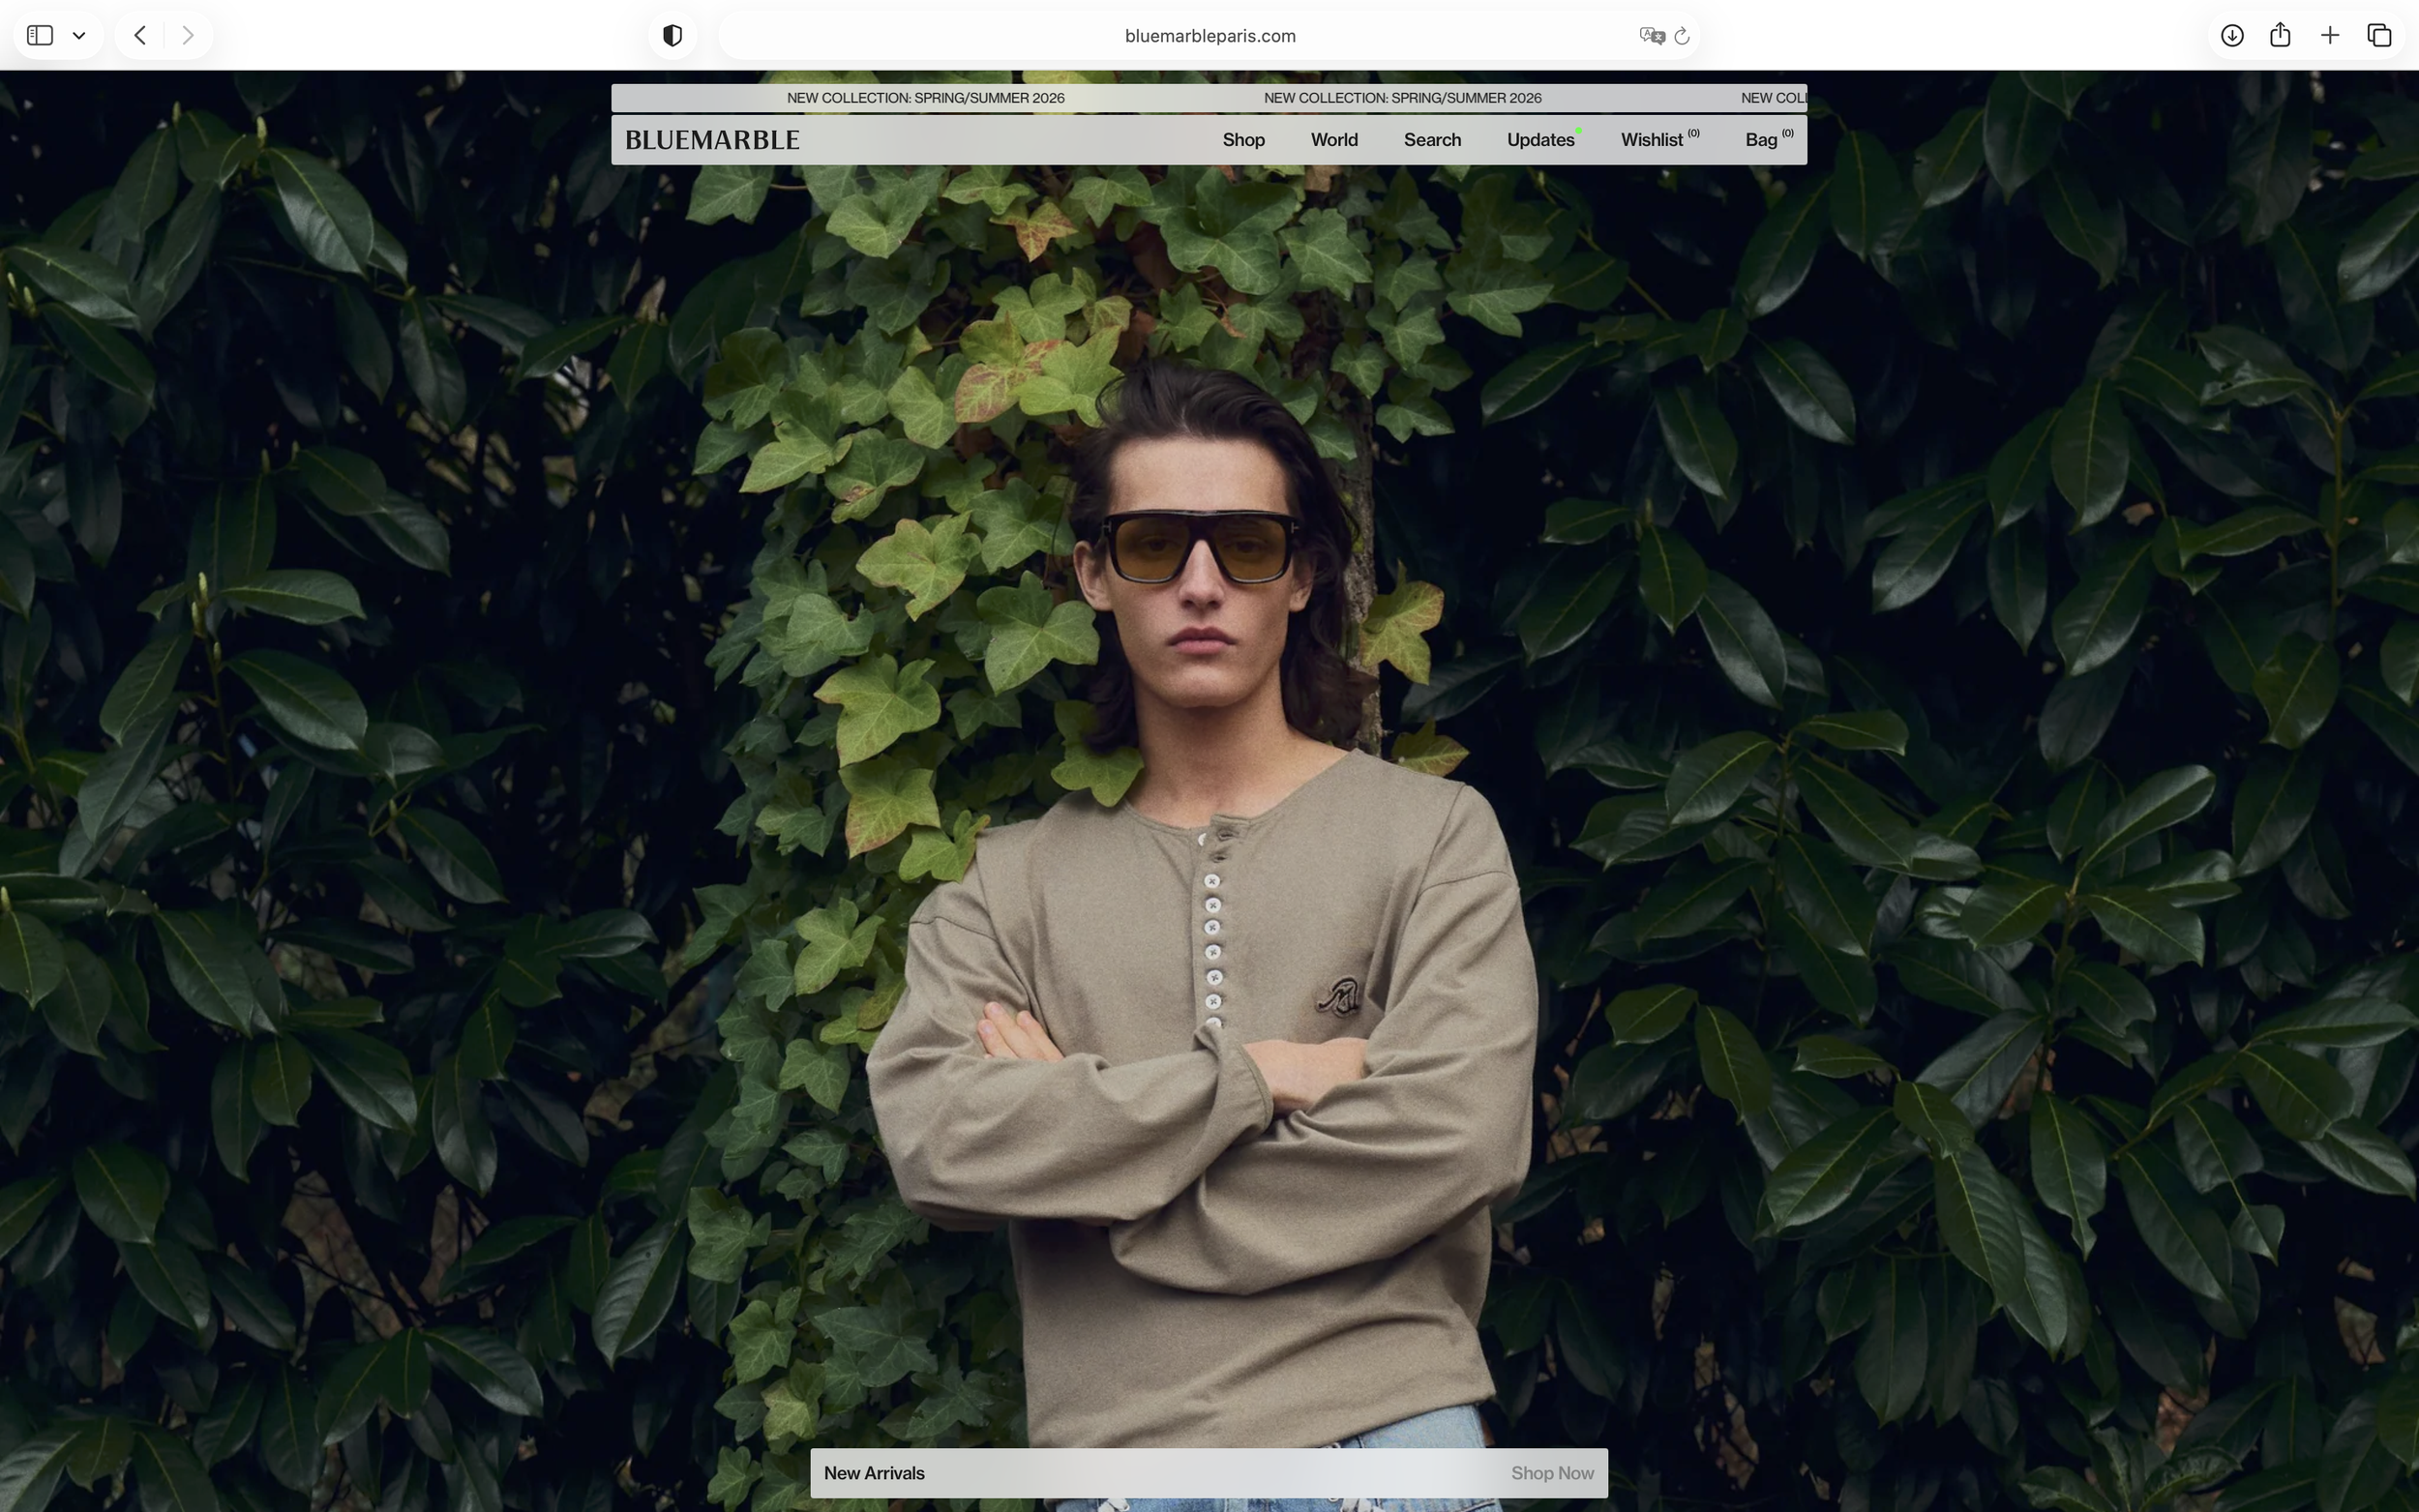
Task: Reload the page with refresh icon
Action: coord(1682,36)
